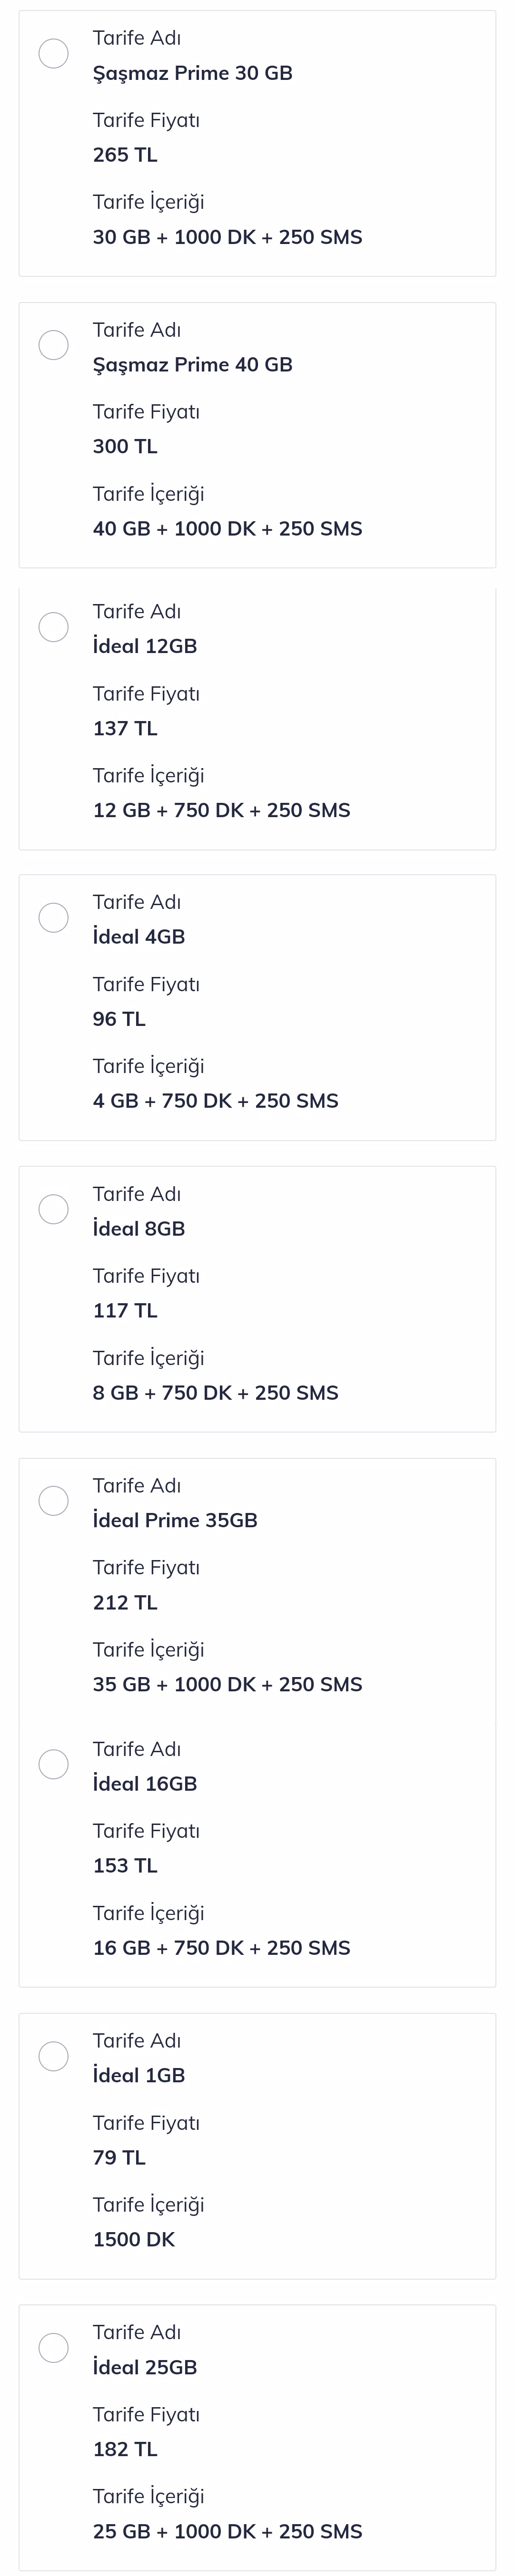
Task: Choose the Şaşmaz Prime 40 GB radio option
Action: coord(53,345)
